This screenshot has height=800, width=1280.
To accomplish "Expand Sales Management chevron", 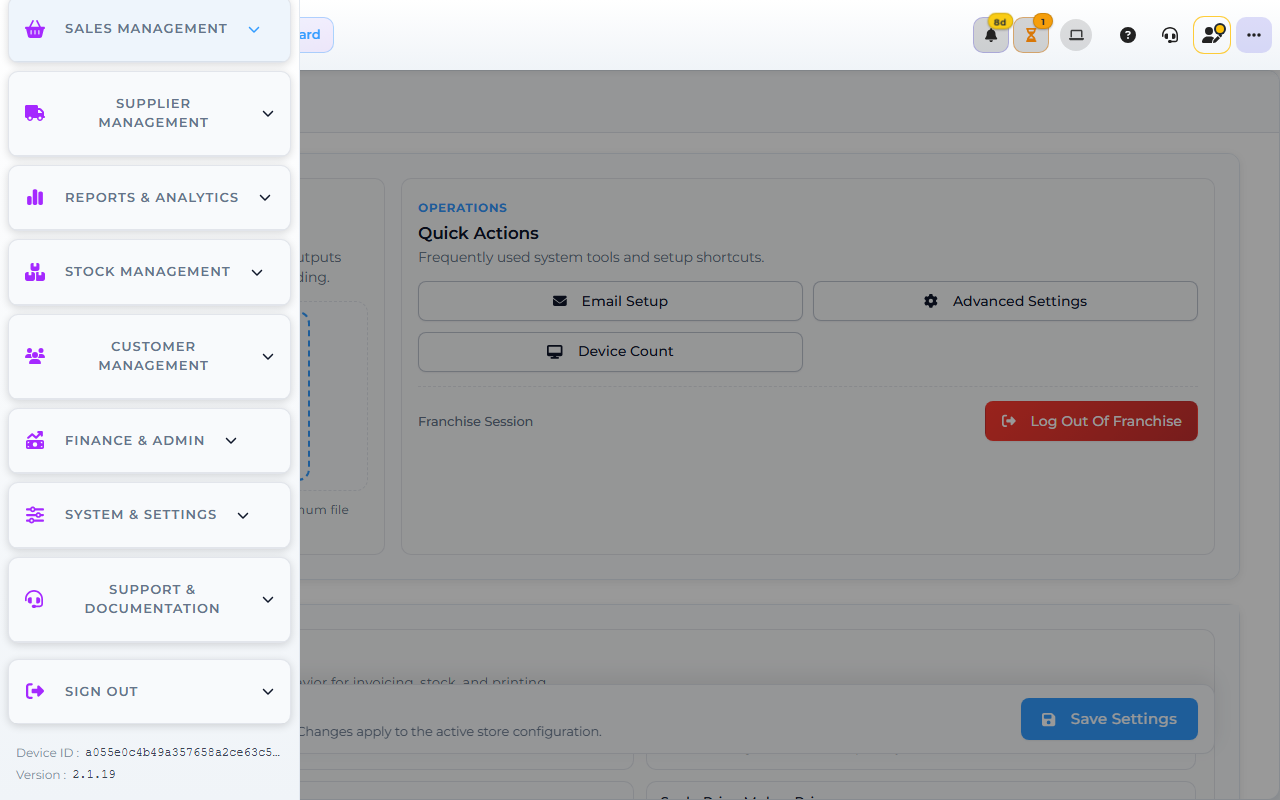I will [x=254, y=29].
